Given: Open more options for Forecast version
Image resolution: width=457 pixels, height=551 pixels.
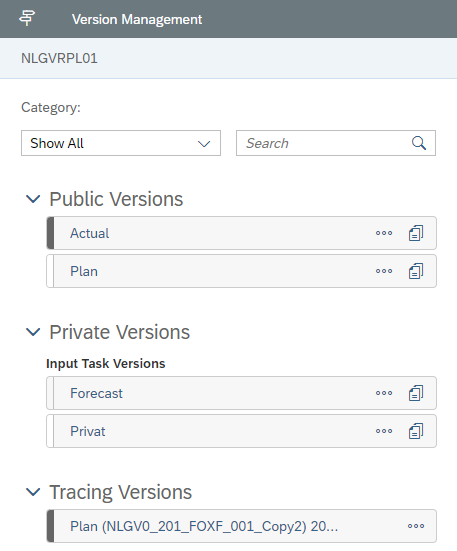Looking at the screenshot, I should [384, 393].
